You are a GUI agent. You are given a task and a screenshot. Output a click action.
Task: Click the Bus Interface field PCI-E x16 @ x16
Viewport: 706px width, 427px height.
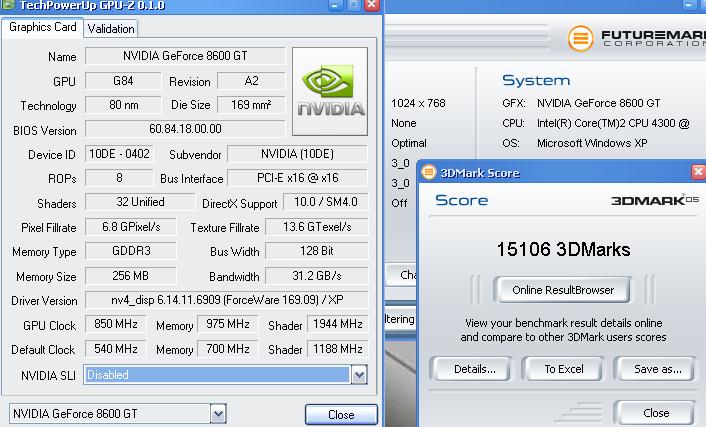[297, 178]
